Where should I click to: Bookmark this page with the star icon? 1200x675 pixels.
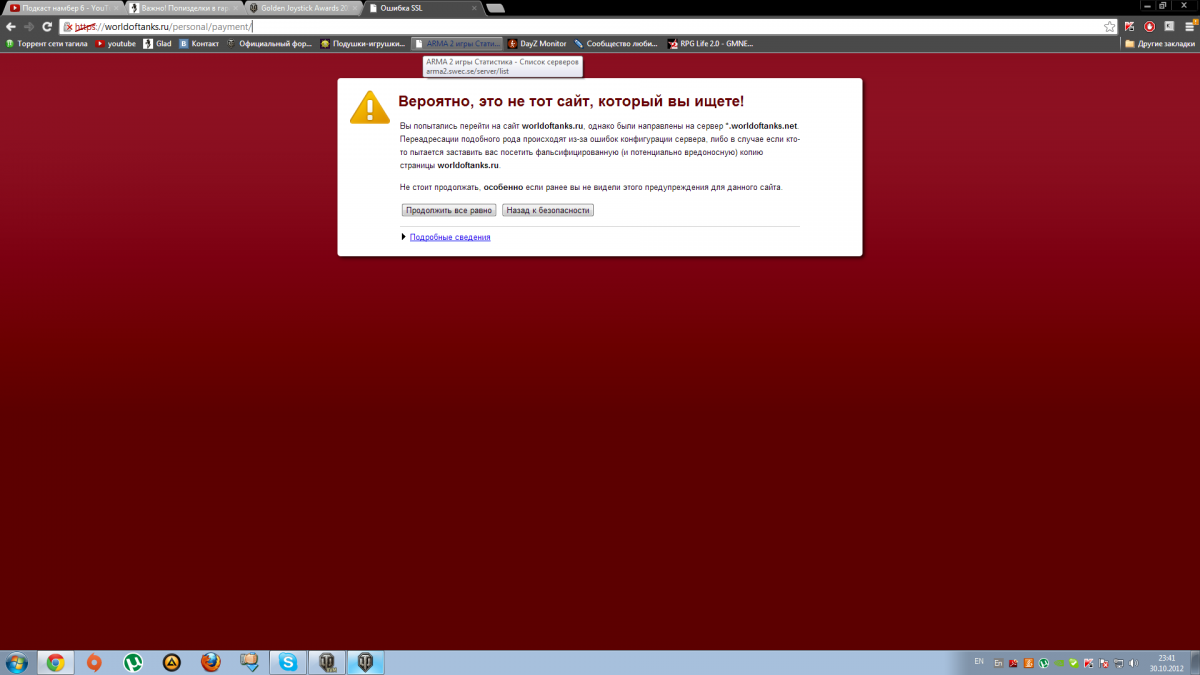(x=1109, y=27)
